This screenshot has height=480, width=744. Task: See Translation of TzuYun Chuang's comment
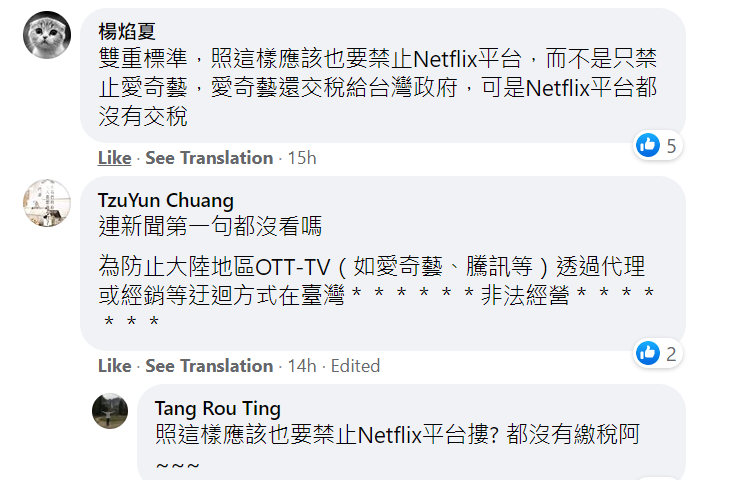tap(209, 366)
